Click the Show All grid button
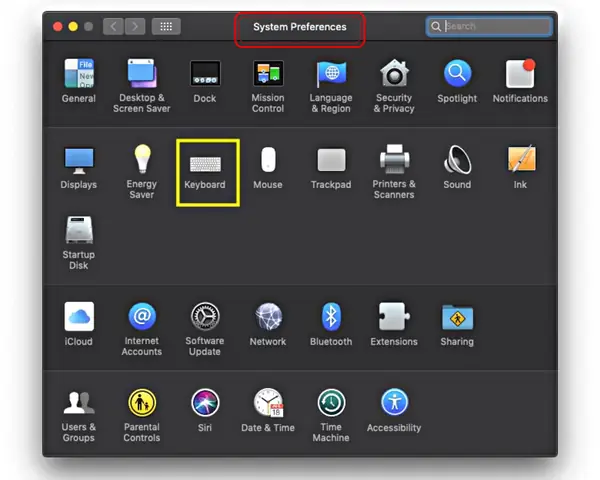Viewport: 600px width, 480px height. coord(166,26)
